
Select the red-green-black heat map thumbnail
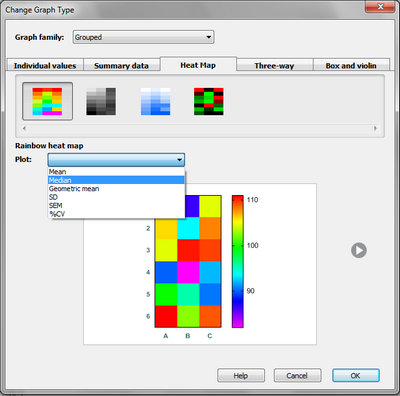click(x=209, y=101)
